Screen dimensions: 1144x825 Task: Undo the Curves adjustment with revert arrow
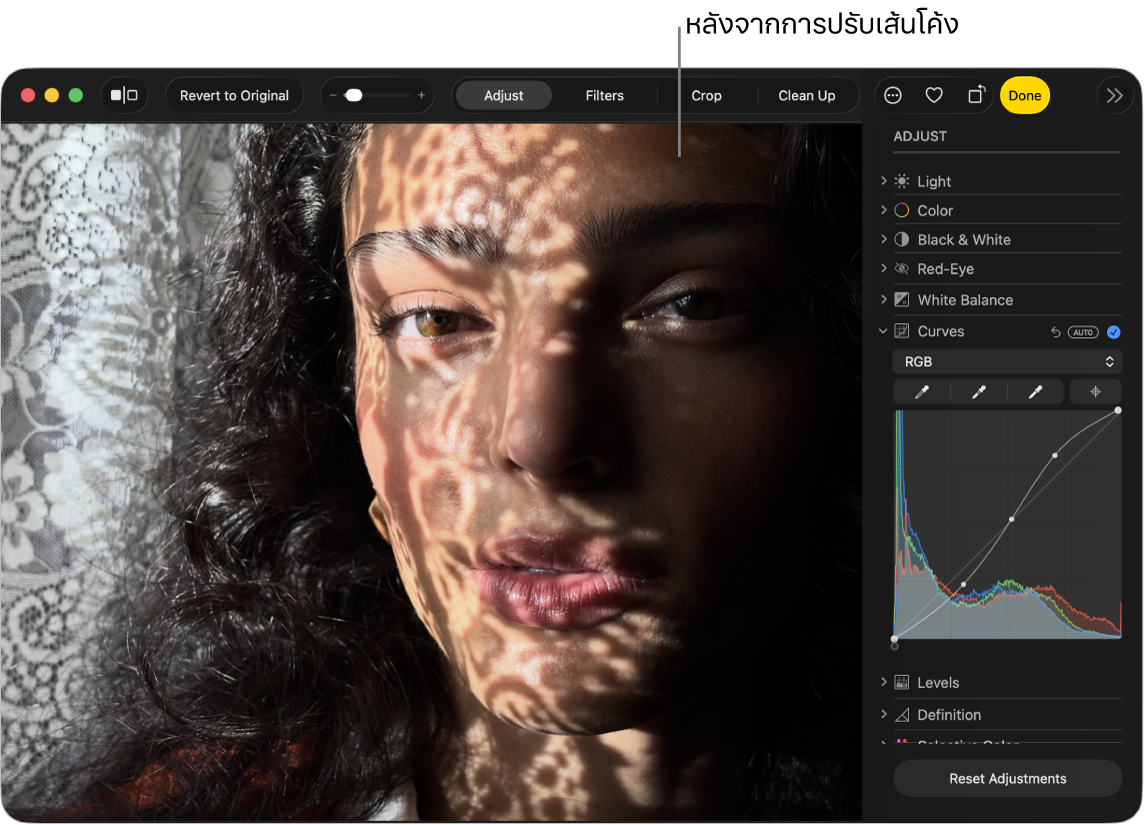click(x=1055, y=332)
